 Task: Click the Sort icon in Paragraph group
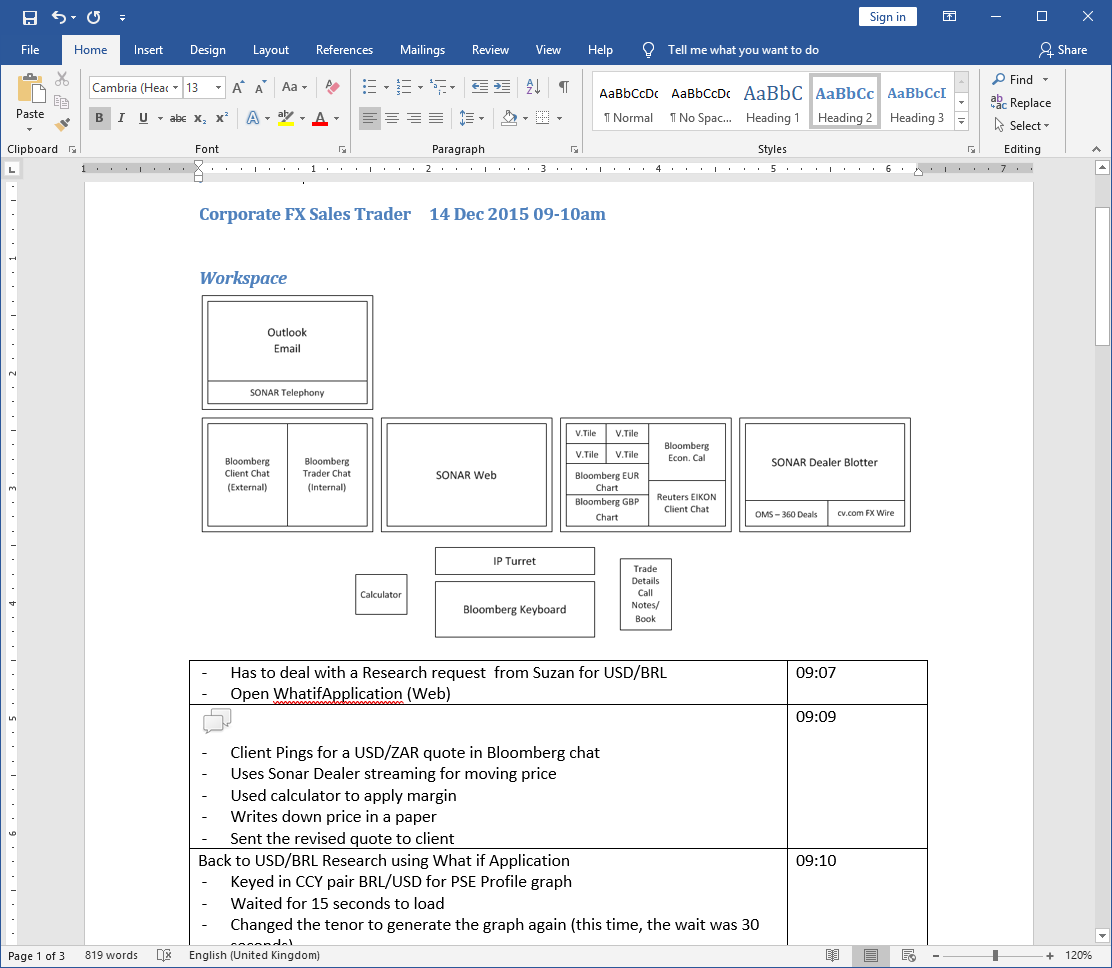(x=532, y=87)
